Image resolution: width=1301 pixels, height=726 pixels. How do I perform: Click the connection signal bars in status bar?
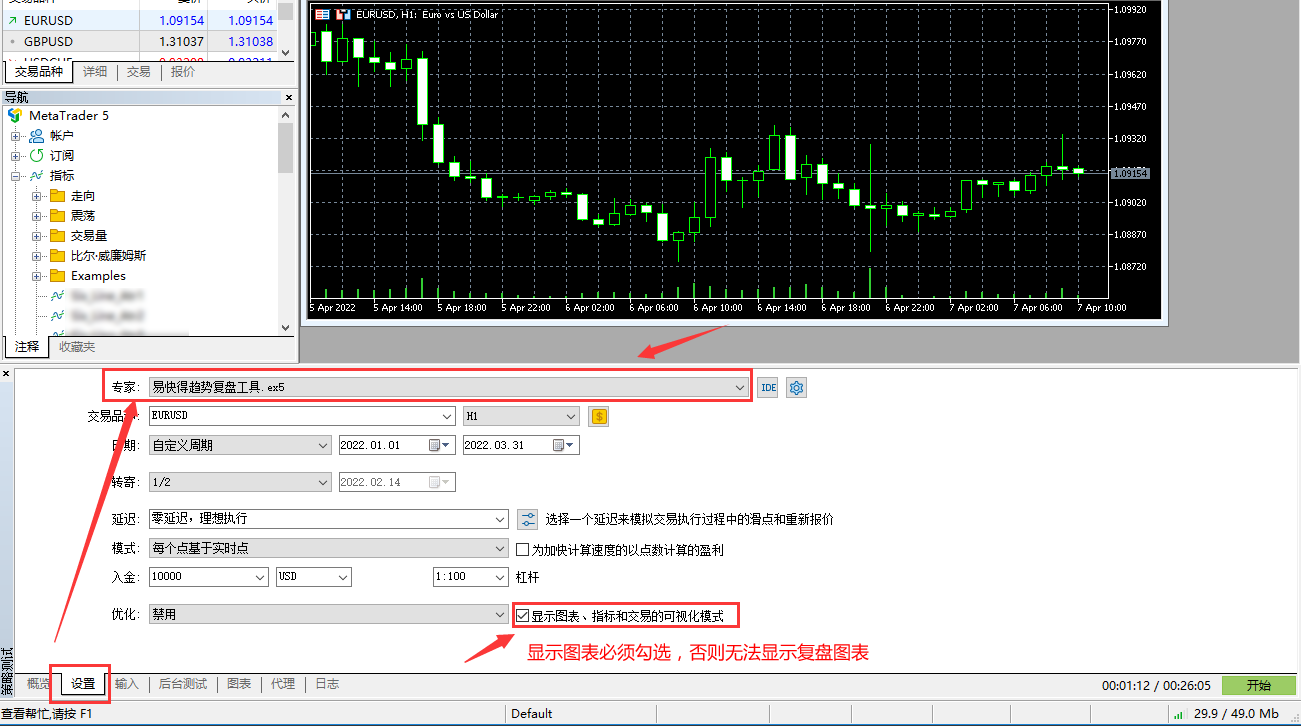(x=1180, y=714)
